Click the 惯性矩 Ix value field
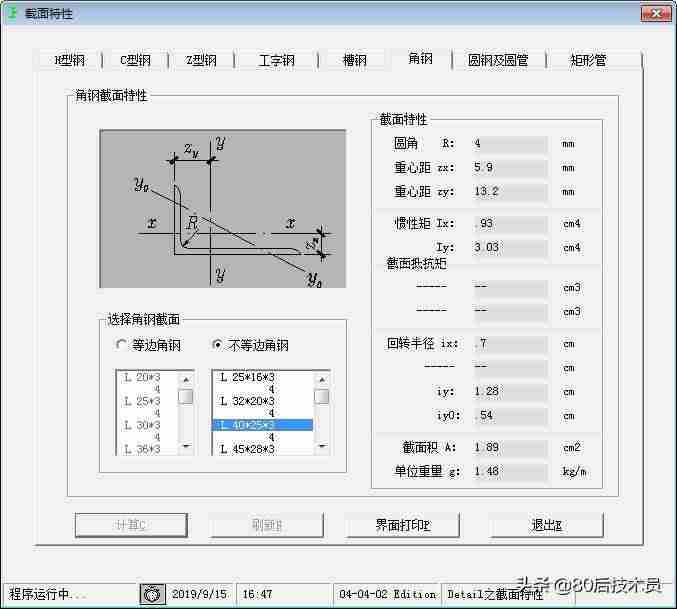 510,224
